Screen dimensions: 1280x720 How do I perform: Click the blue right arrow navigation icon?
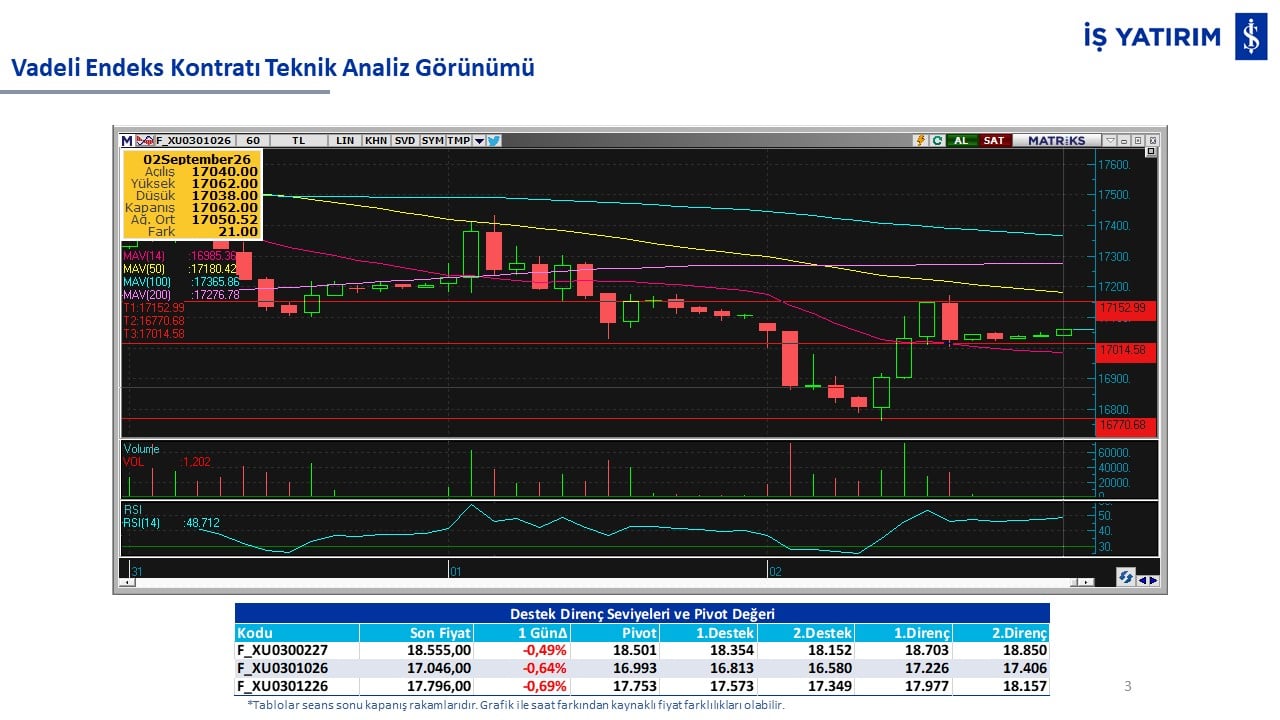(1153, 580)
